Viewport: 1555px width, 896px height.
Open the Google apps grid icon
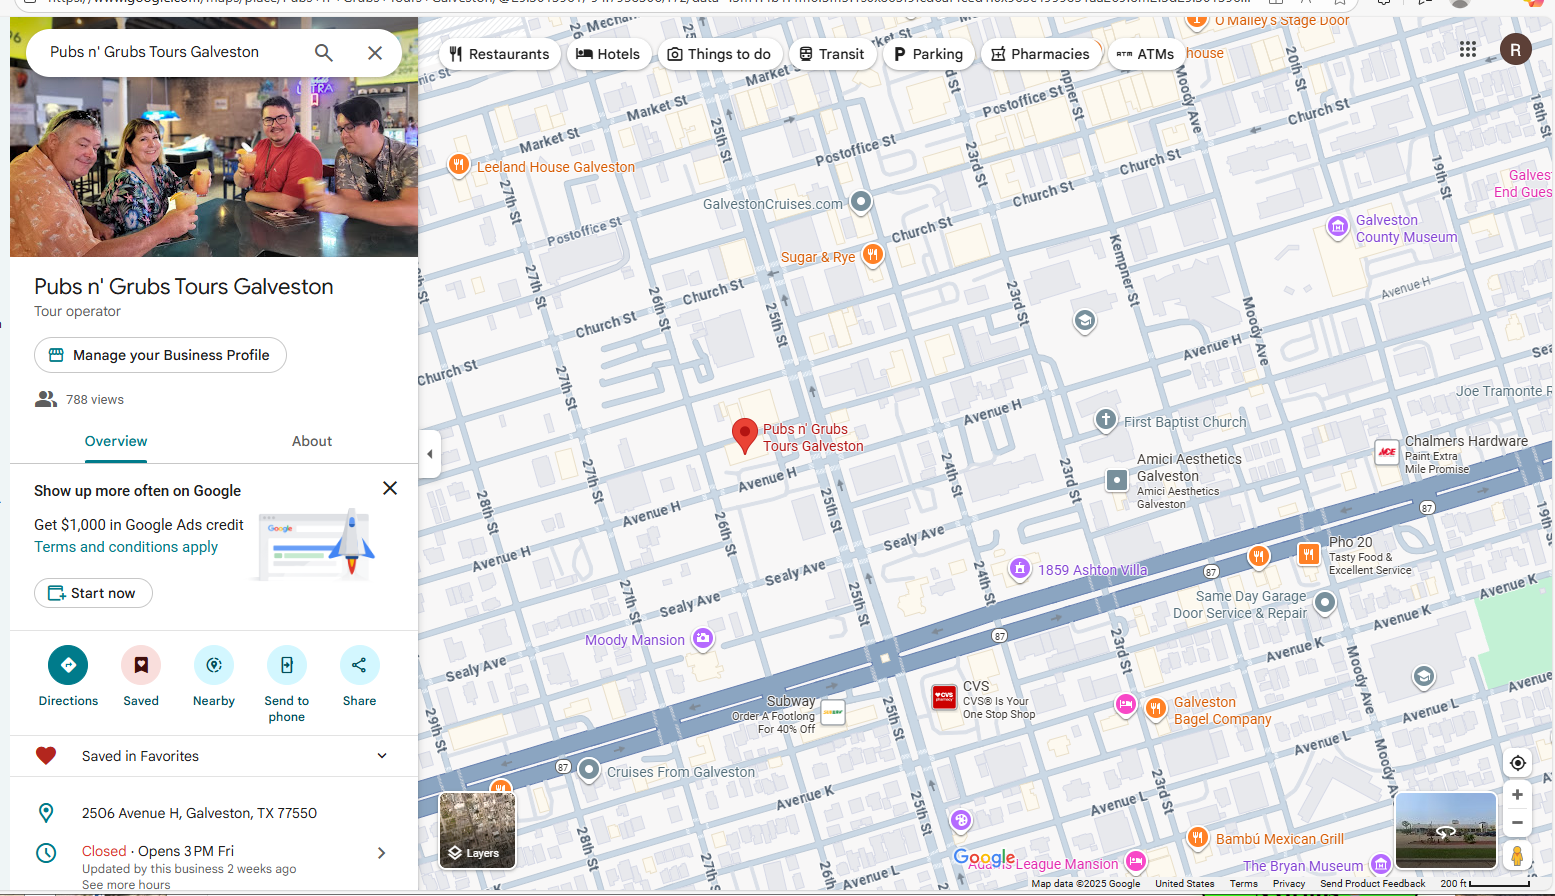point(1468,49)
